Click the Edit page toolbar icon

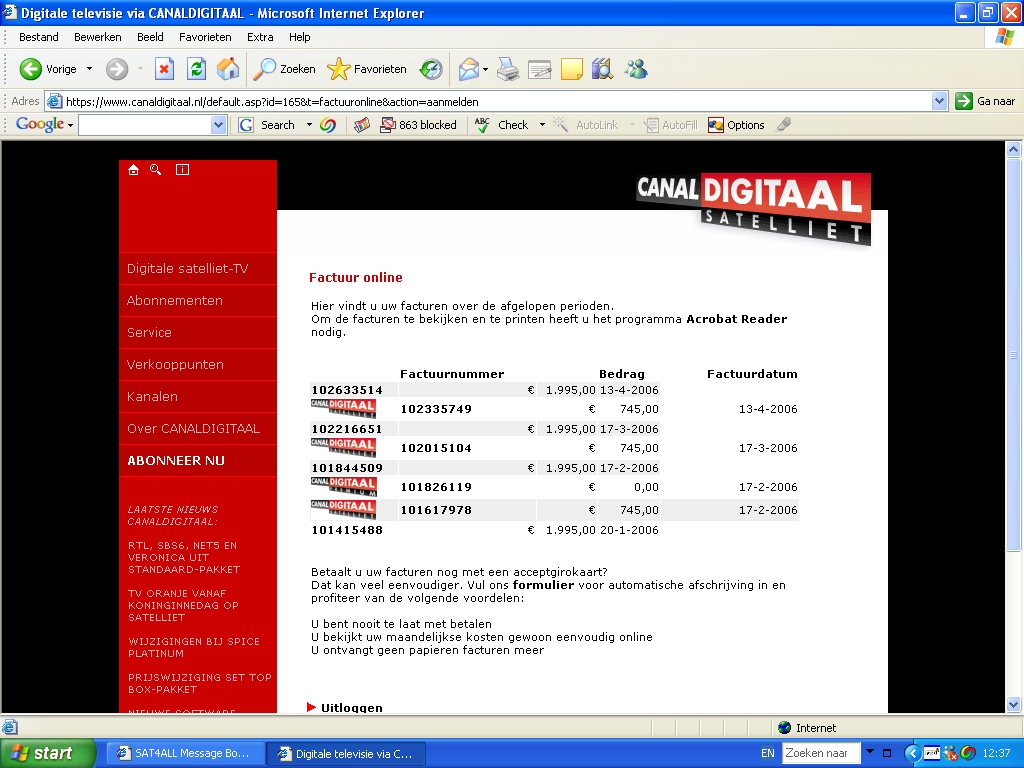pos(539,69)
